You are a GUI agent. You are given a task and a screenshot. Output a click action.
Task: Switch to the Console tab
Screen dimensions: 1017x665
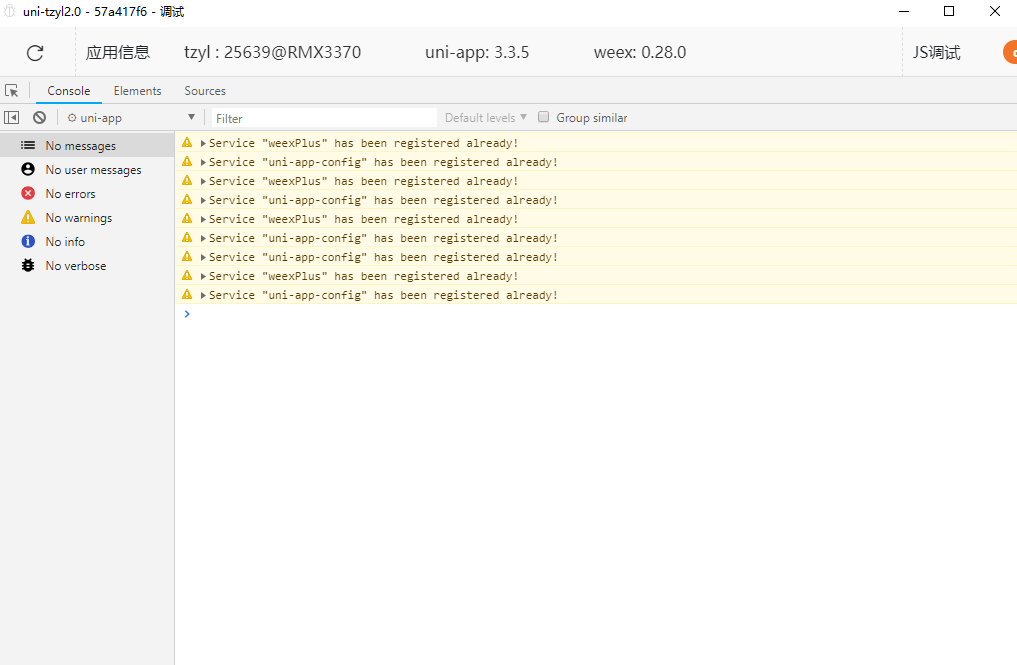tap(69, 91)
